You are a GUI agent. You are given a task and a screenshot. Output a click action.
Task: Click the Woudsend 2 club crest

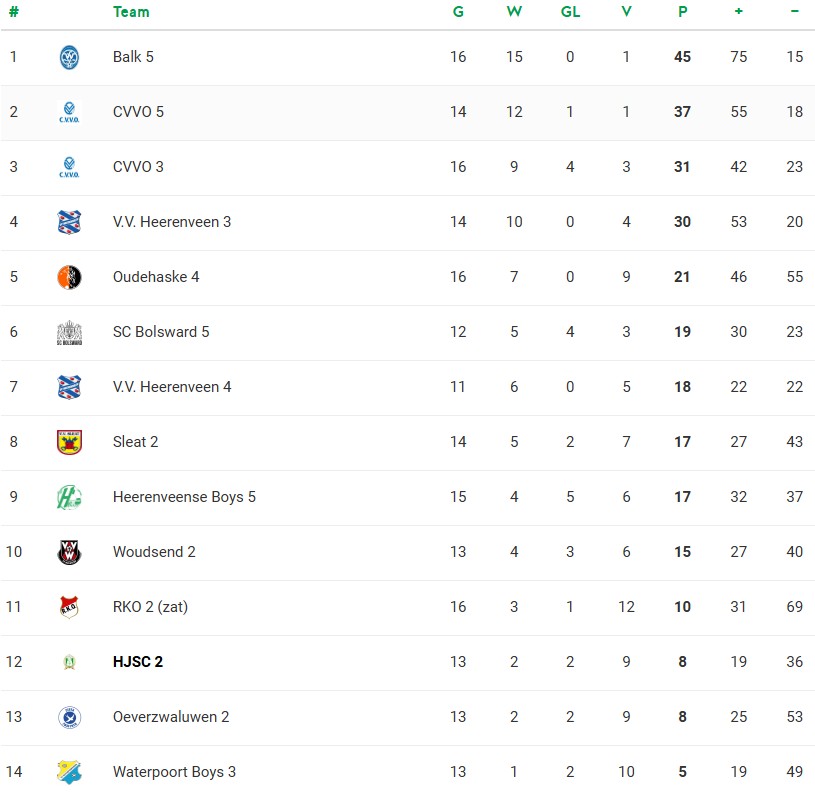coord(69,552)
